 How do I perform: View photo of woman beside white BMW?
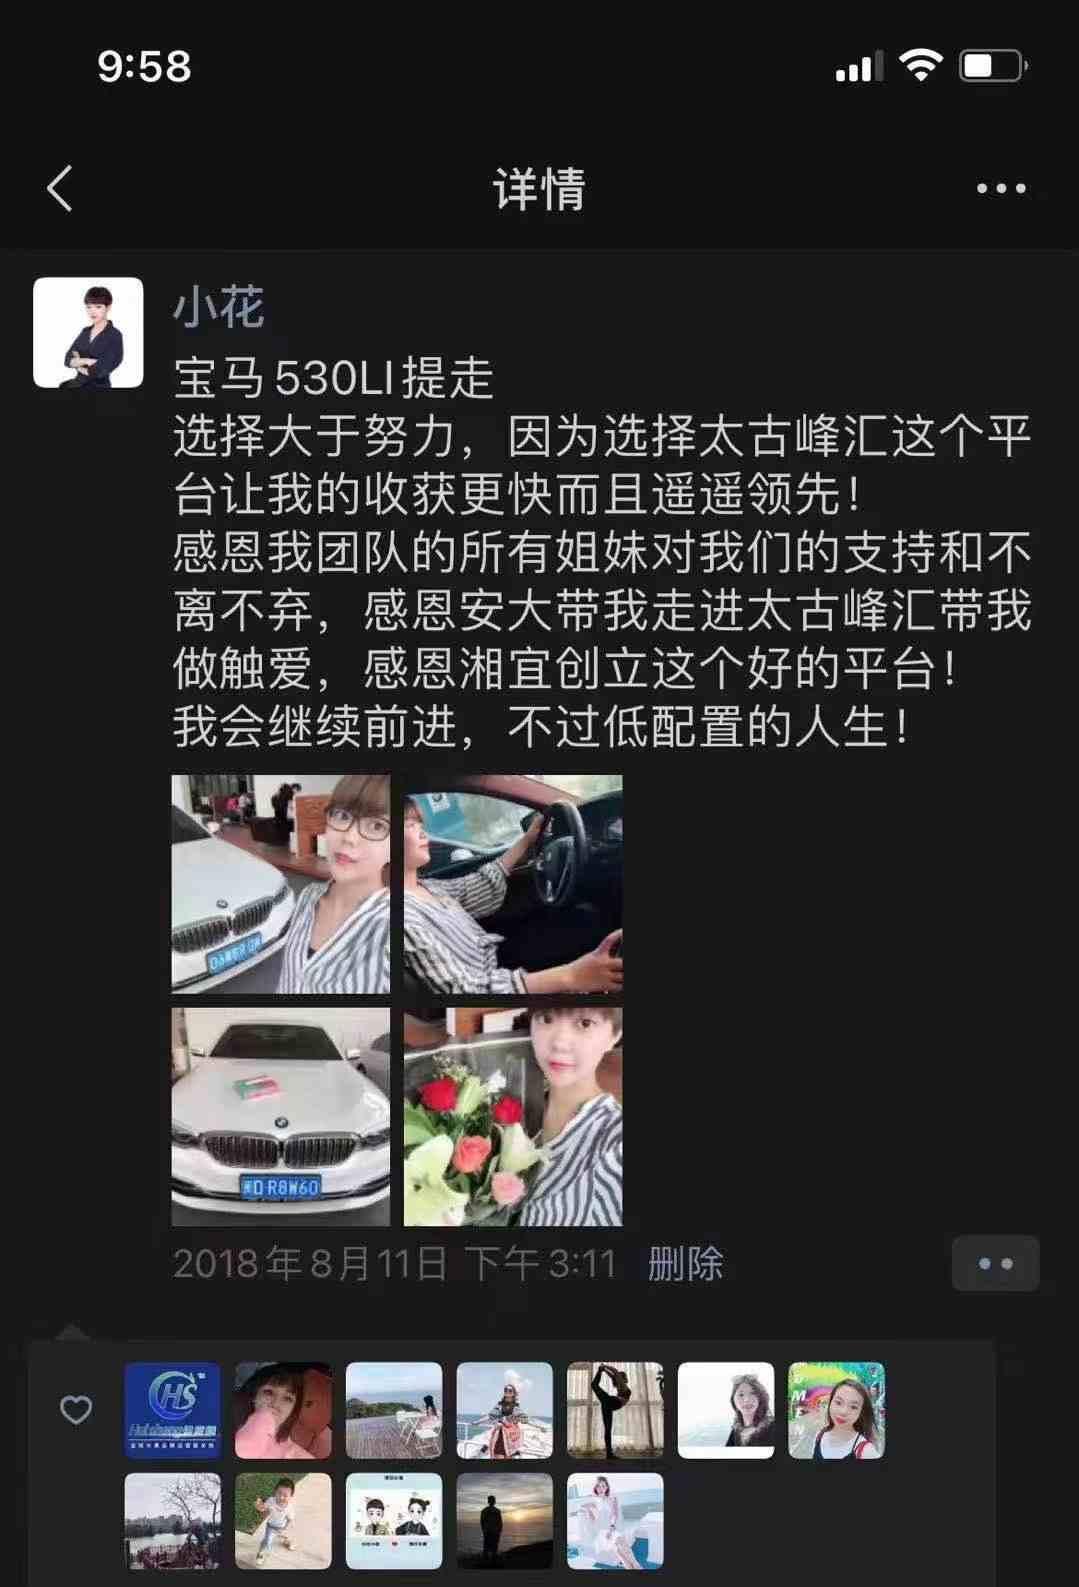click(281, 884)
